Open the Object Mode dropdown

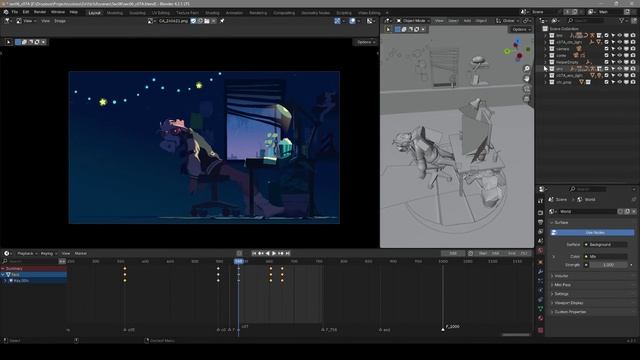[x=413, y=21]
